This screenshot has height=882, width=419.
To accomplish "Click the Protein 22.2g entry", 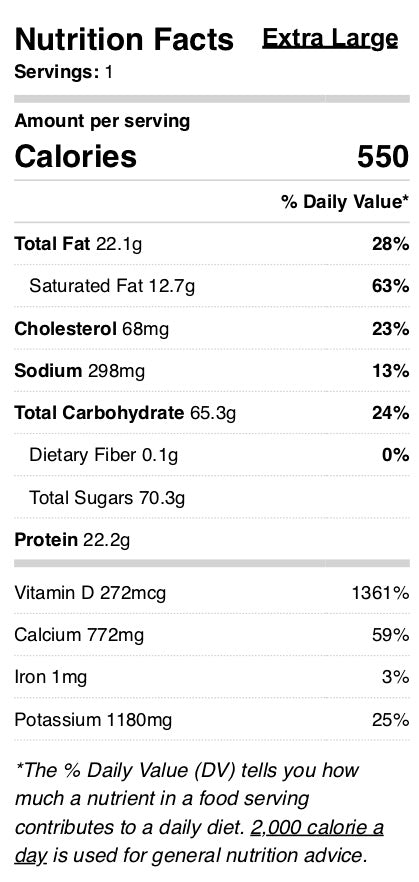I will point(72,540).
